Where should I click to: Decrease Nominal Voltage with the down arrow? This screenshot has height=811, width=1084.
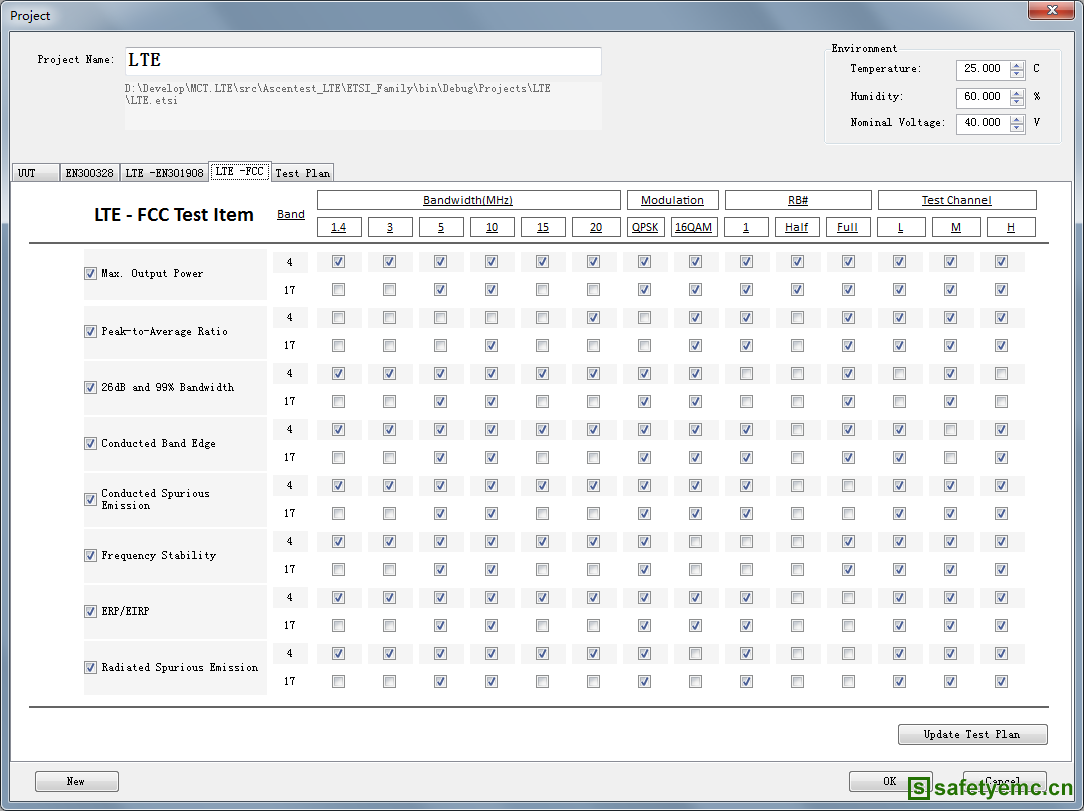point(1016,127)
